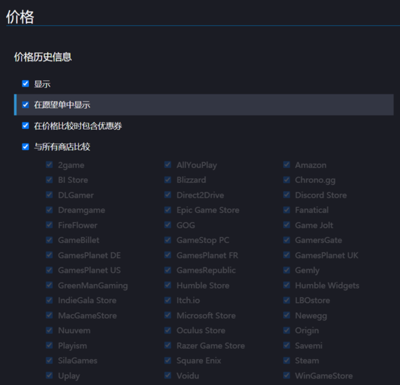Toggle the Newegg checkbox
This screenshot has width=400, height=385.
click(287, 315)
